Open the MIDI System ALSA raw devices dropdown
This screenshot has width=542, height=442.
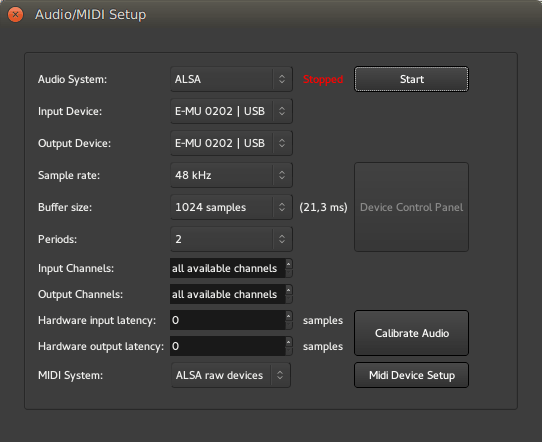231,375
